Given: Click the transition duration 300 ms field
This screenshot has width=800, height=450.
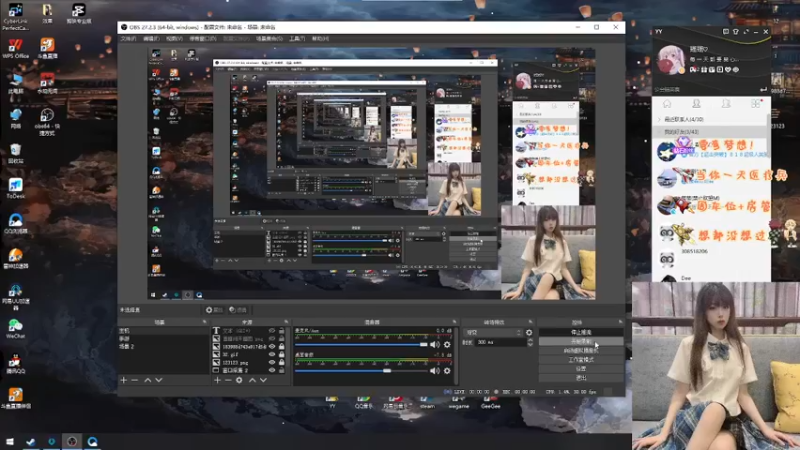Looking at the screenshot, I should coord(500,342).
